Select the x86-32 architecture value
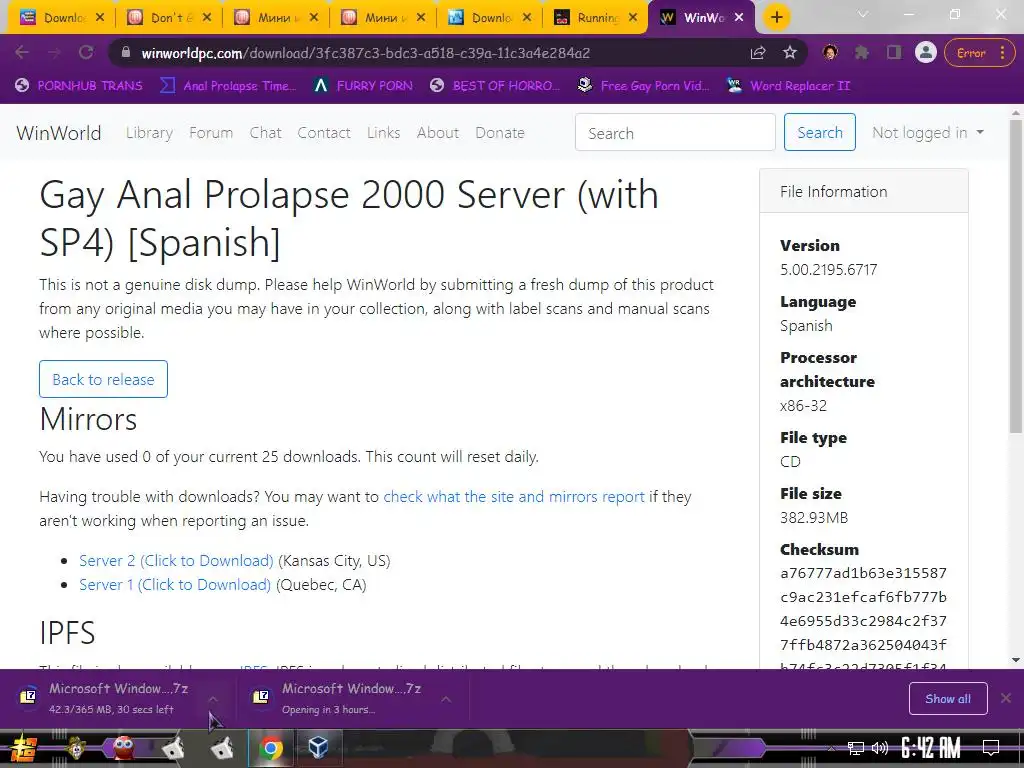The image size is (1024, 768). pyautogui.click(x=803, y=406)
